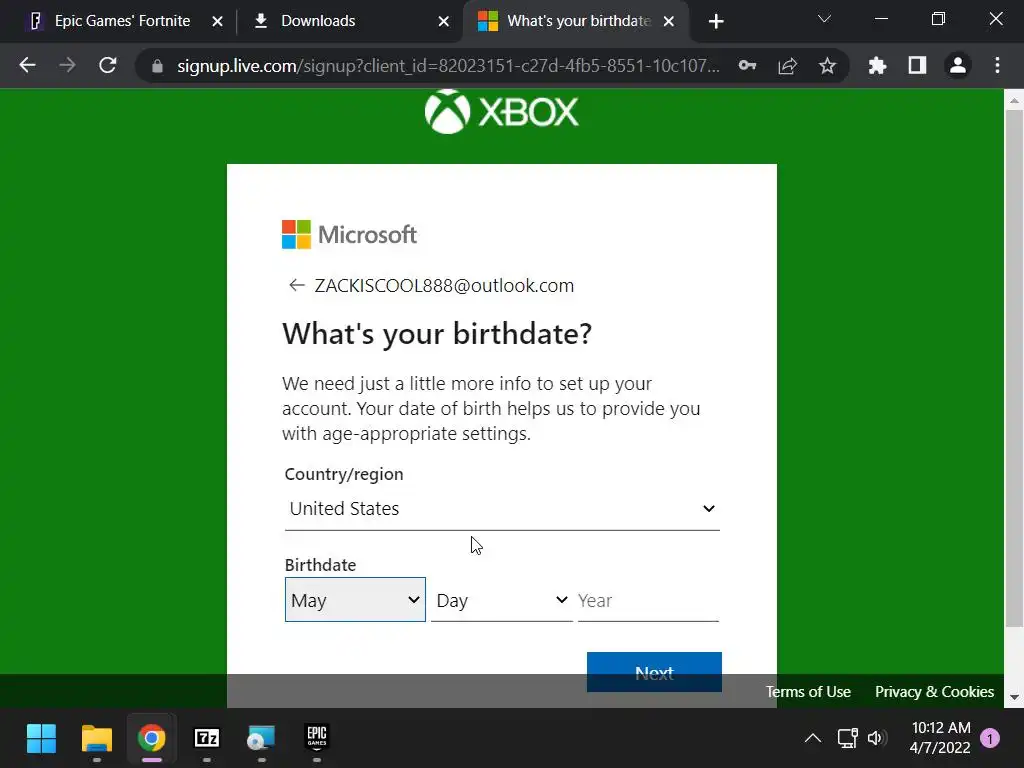Viewport: 1024px width, 768px height.
Task: Go back from the email using the arrow
Action: click(296, 285)
